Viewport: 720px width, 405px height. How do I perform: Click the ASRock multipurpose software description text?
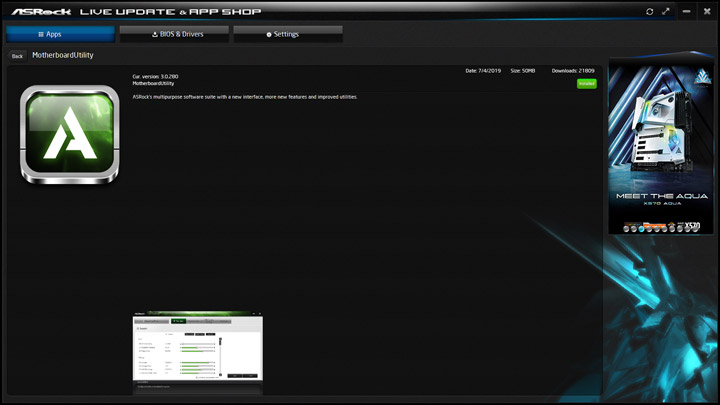click(245, 97)
